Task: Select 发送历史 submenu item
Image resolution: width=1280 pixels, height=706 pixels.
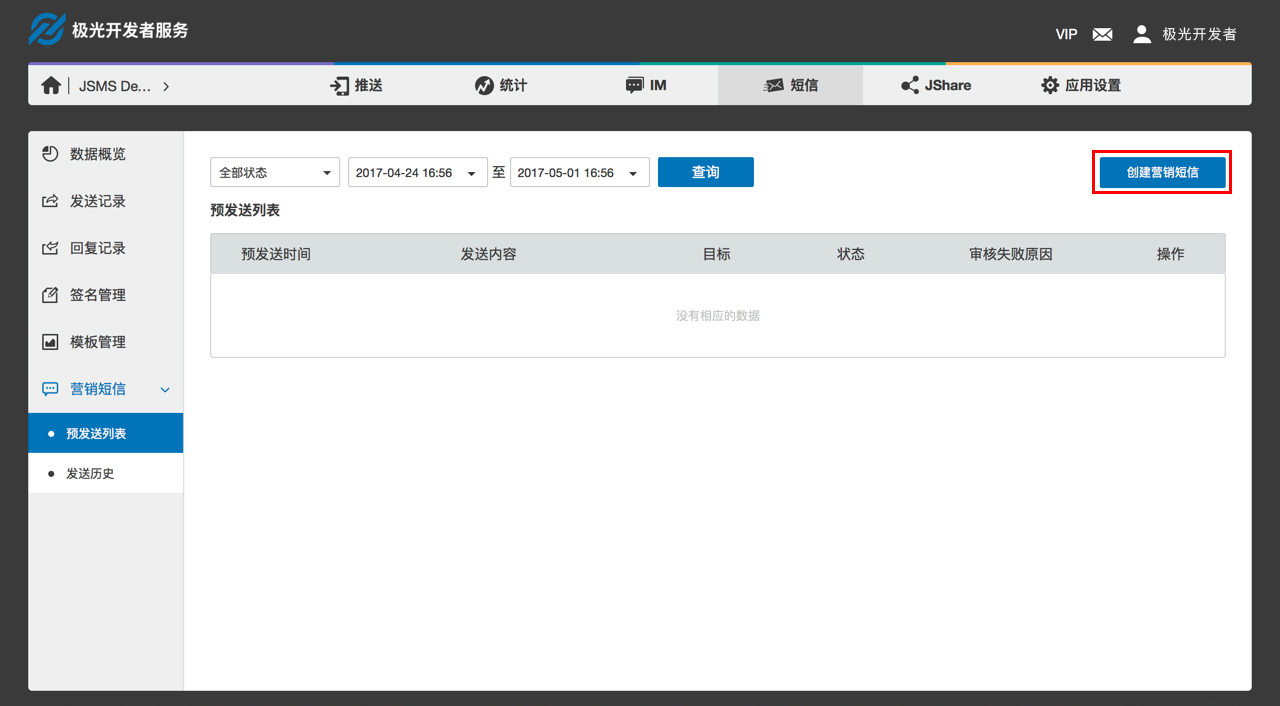Action: tap(106, 473)
